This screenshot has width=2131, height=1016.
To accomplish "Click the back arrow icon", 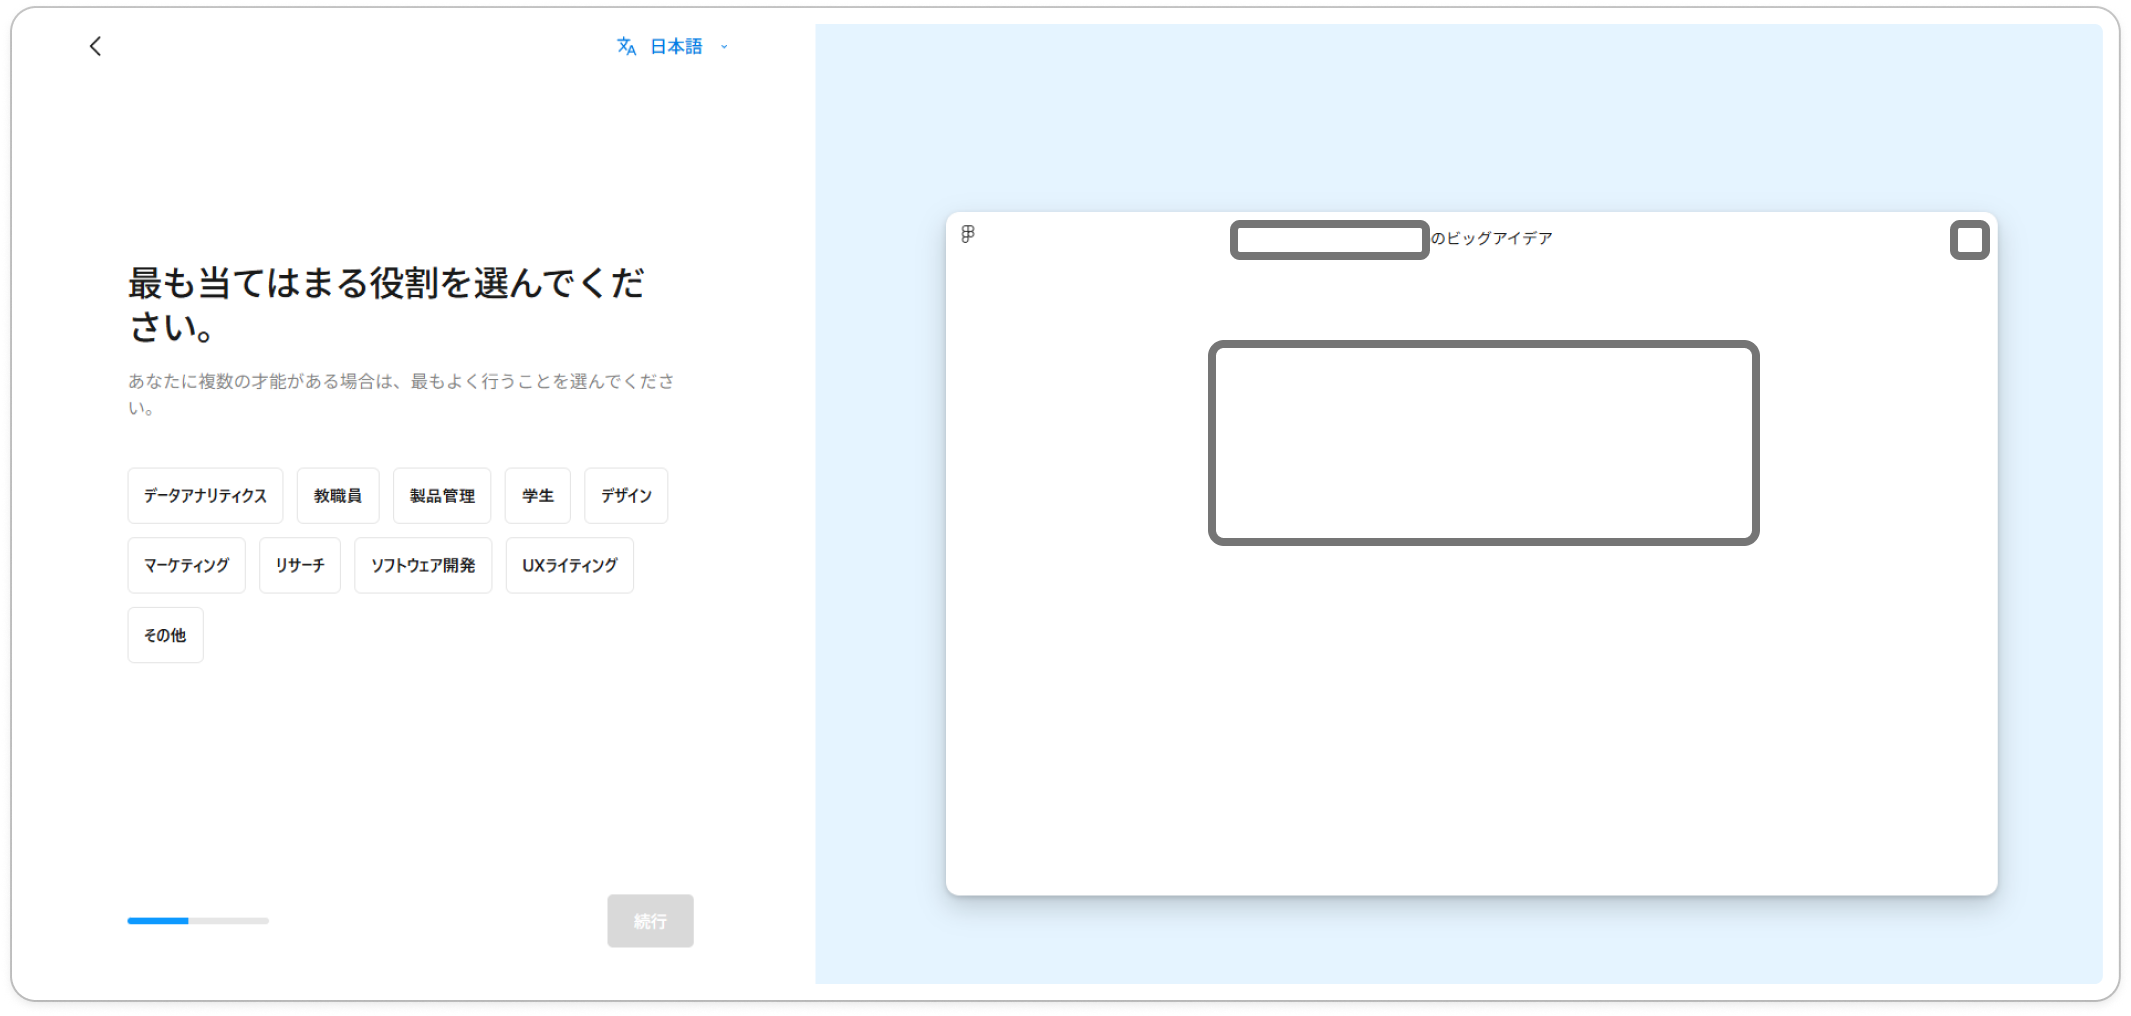I will click(96, 46).
